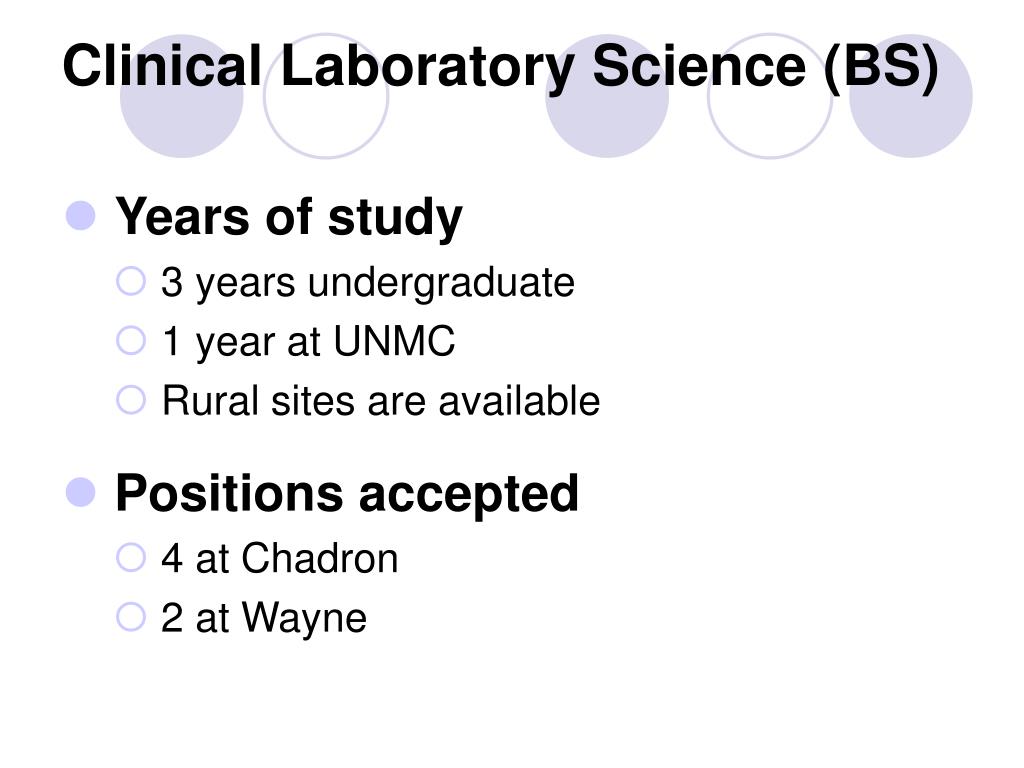Click the filled lavender circle under 'Science'
Viewport: 1024px width, 768px height.
607,96
